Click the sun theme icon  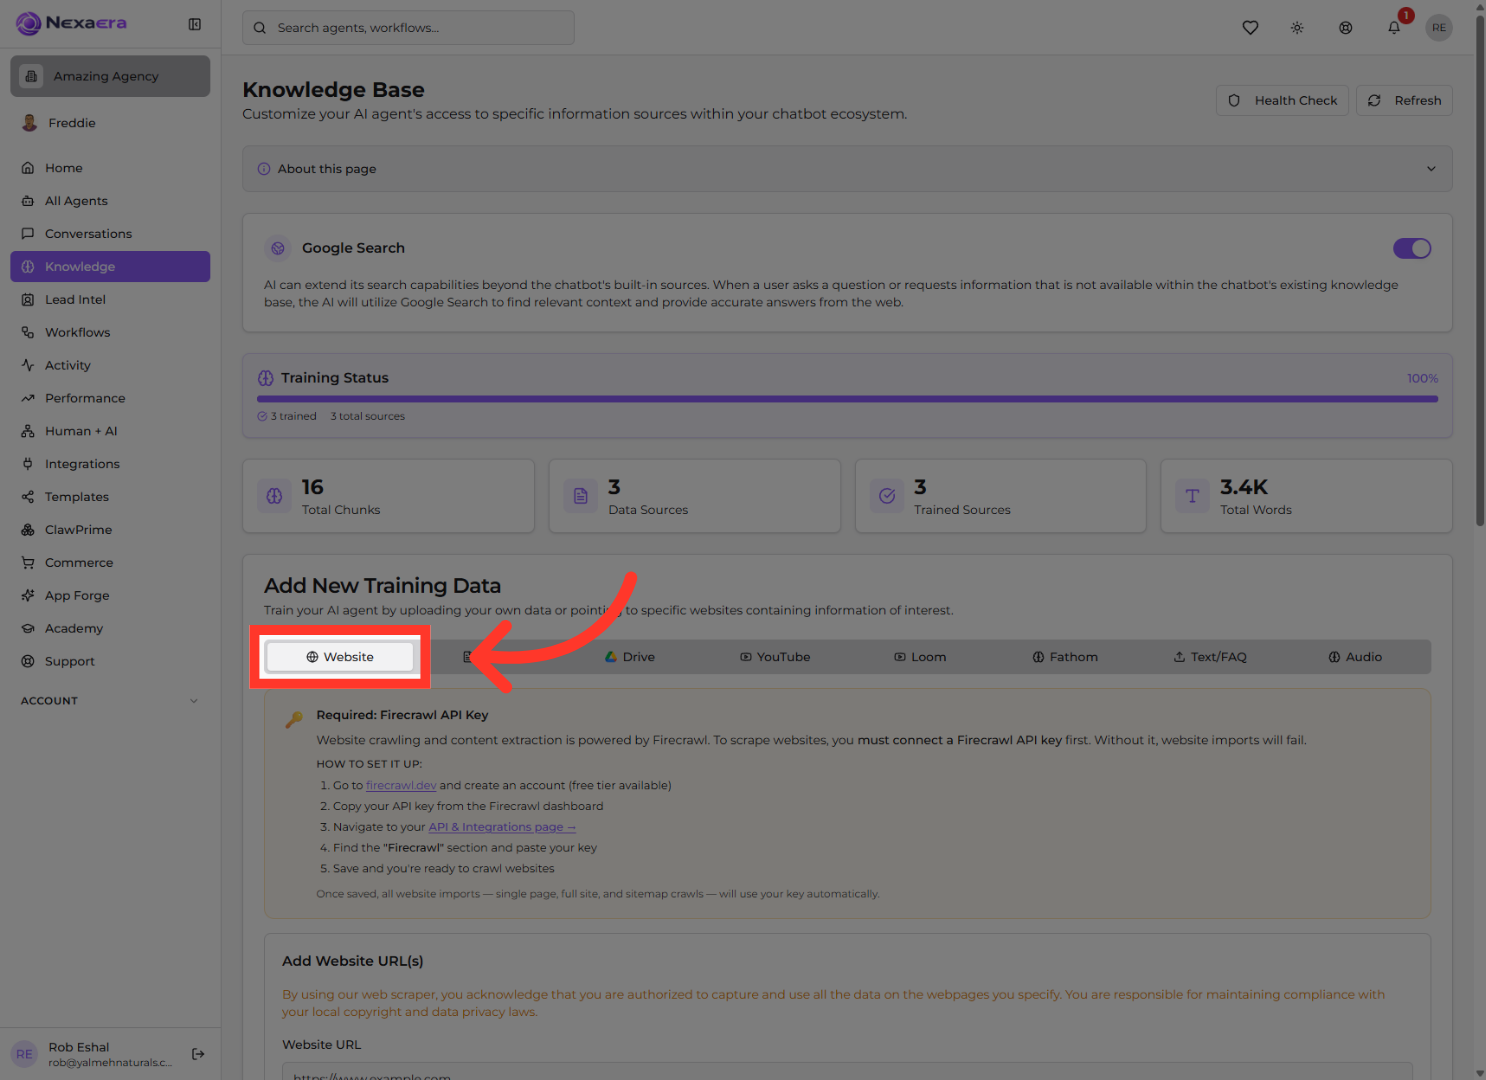point(1297,28)
